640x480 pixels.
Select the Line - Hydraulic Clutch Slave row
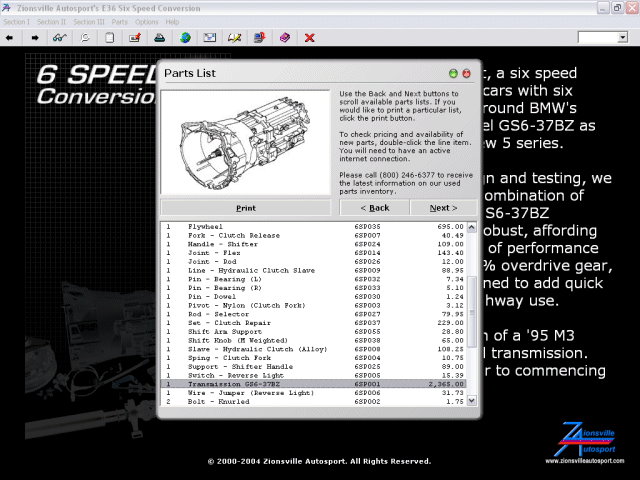coord(313,271)
